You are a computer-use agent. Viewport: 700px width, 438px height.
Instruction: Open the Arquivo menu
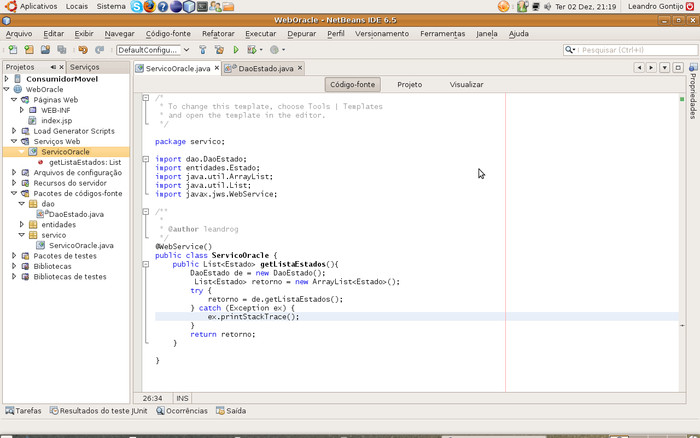coord(19,33)
